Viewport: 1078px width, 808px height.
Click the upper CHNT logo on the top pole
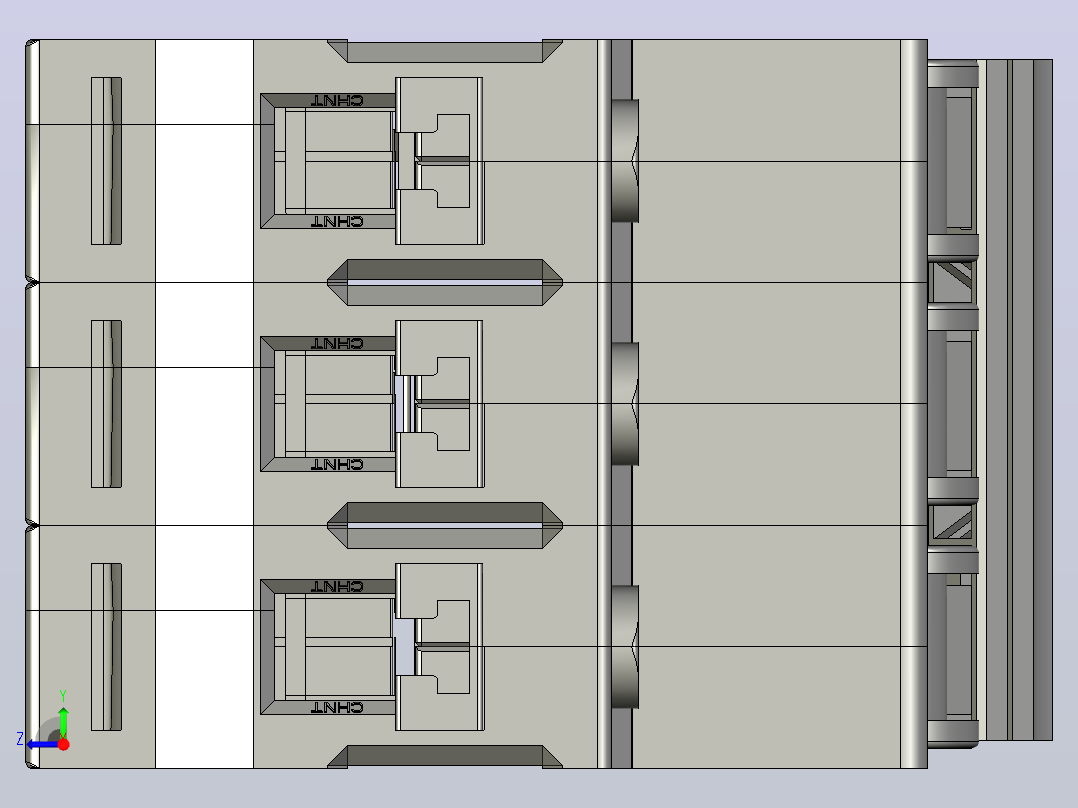[337, 100]
